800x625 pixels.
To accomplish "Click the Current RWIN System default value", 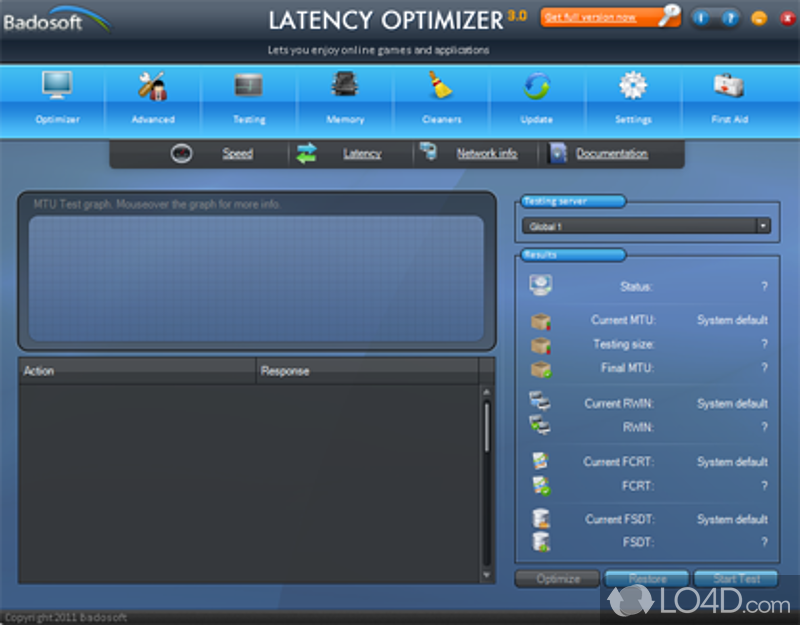I will [x=732, y=404].
